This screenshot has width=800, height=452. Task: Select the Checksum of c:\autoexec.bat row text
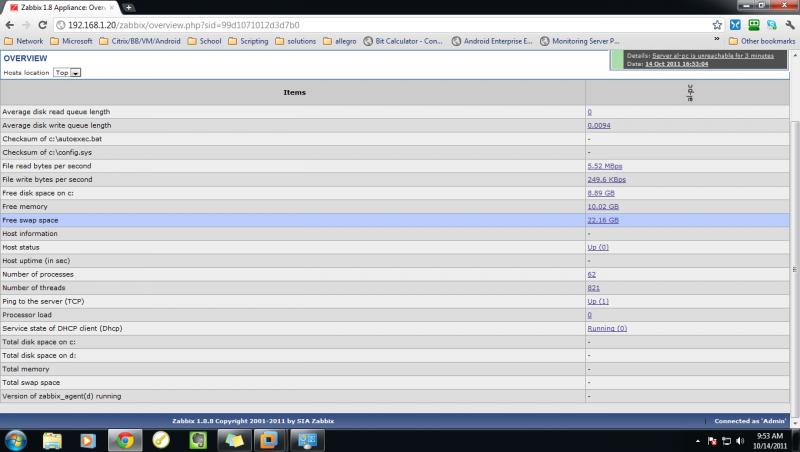(x=52, y=139)
